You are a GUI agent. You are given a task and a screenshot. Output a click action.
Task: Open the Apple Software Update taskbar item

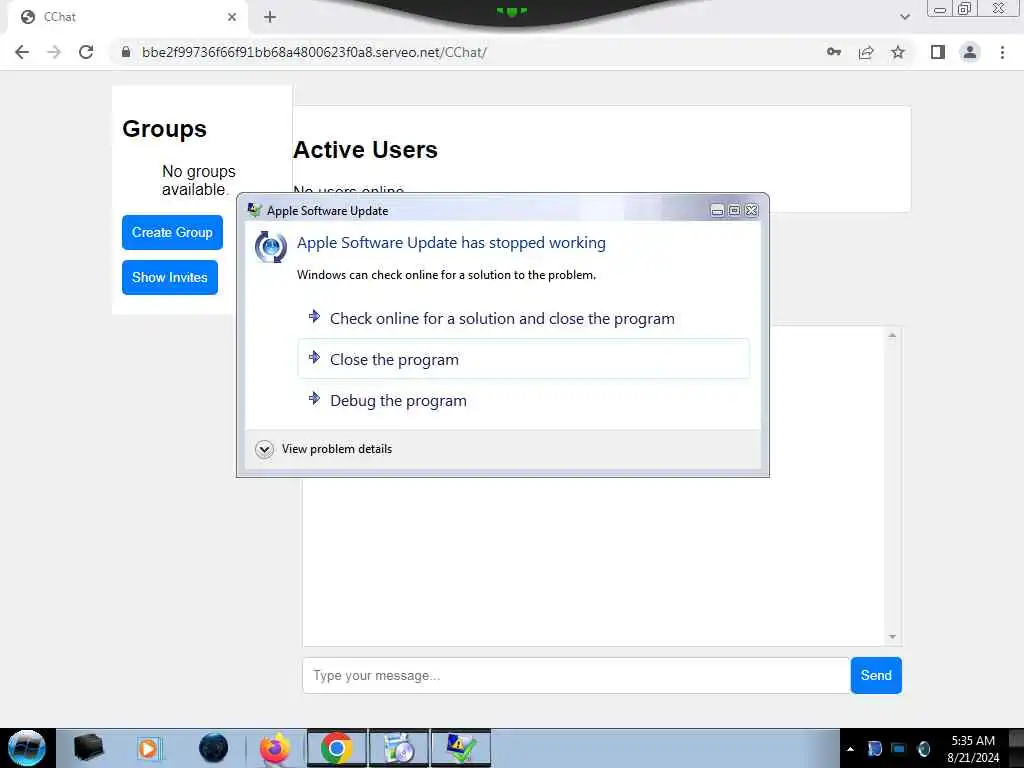[399, 748]
